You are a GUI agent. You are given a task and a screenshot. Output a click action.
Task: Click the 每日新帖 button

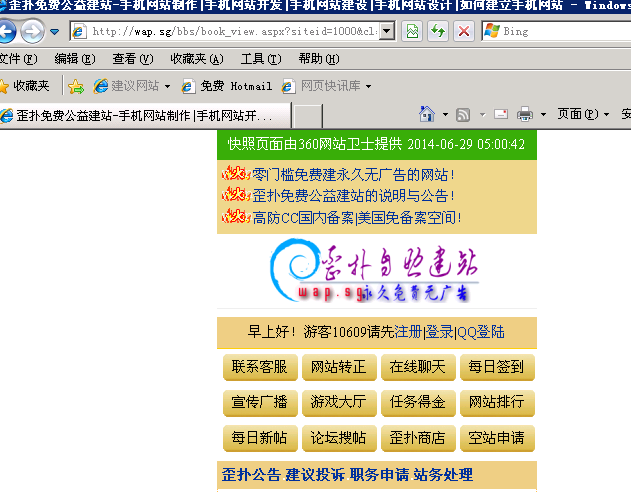260,438
